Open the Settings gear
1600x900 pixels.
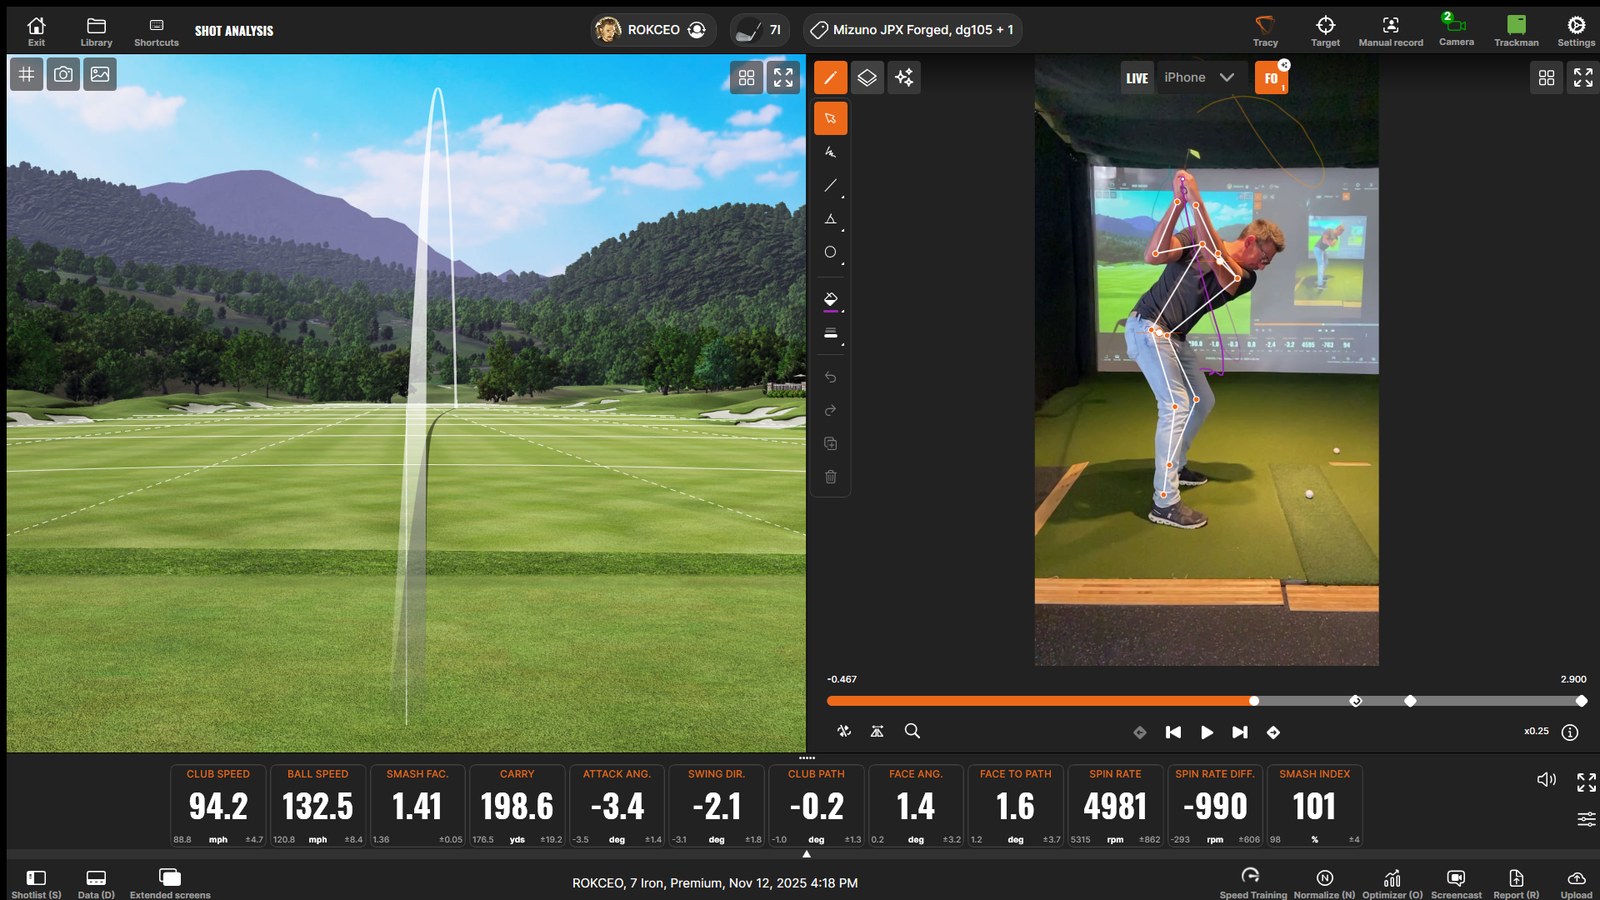click(x=1576, y=30)
